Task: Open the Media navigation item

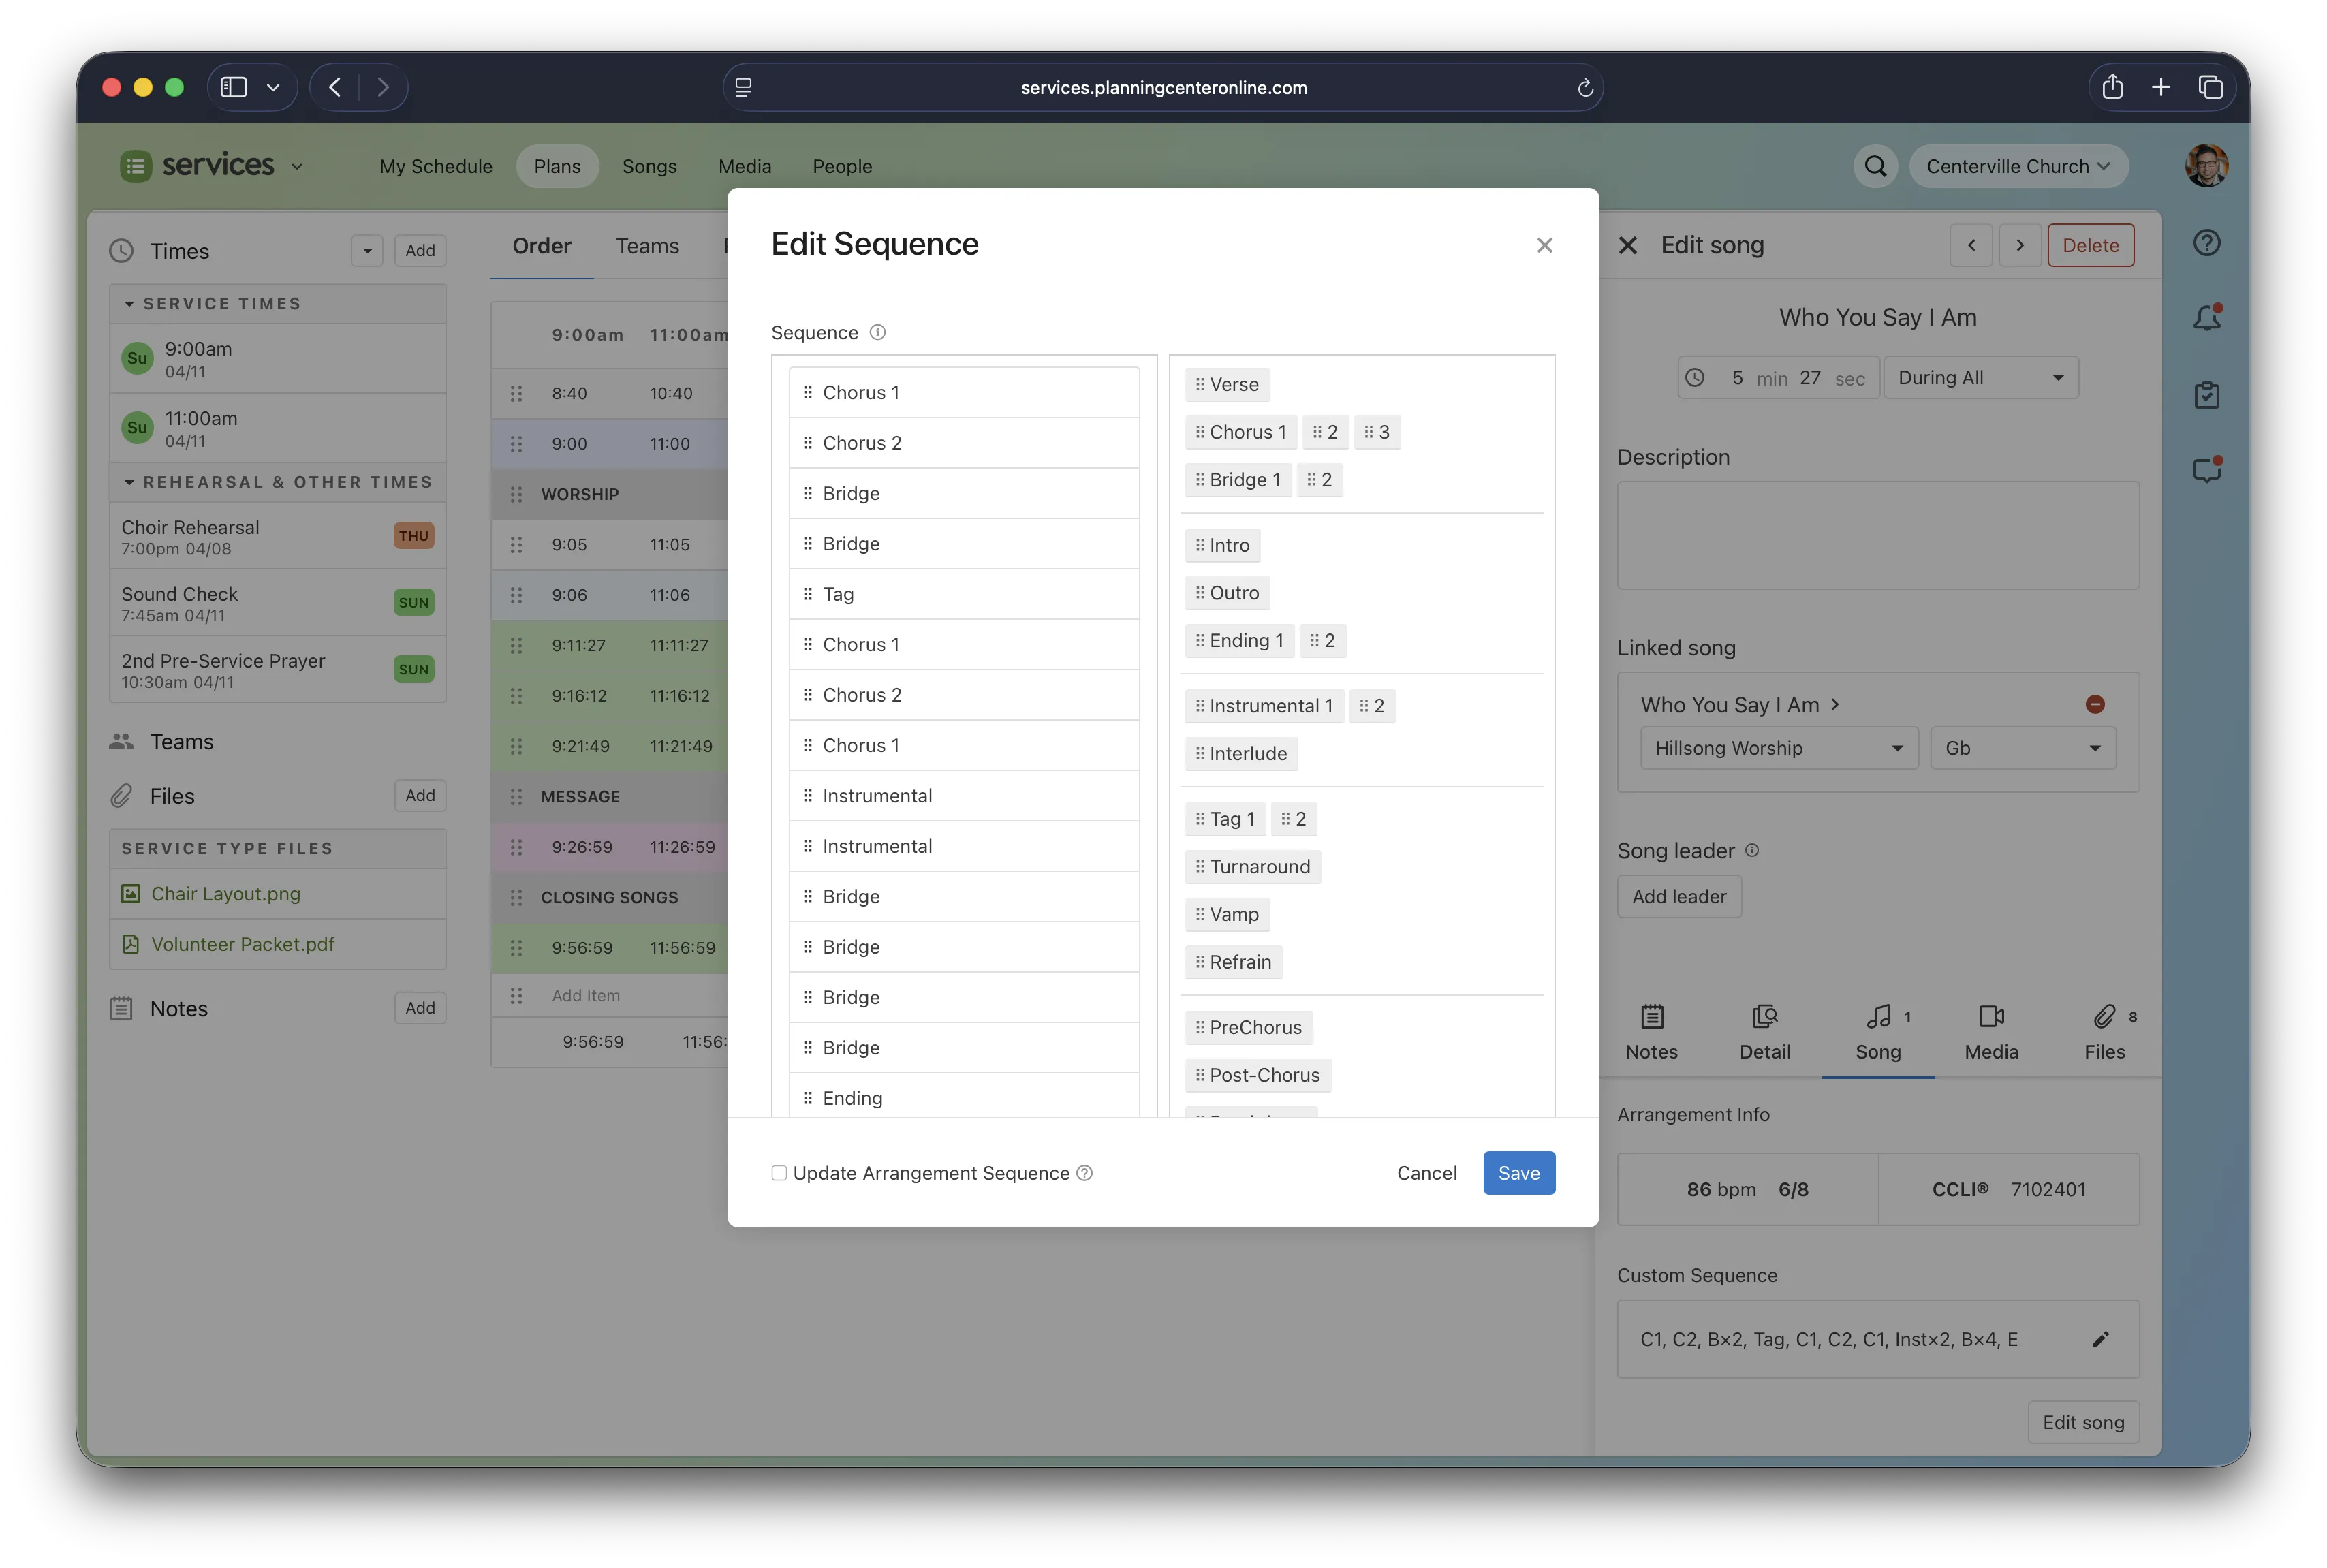Action: click(x=744, y=166)
